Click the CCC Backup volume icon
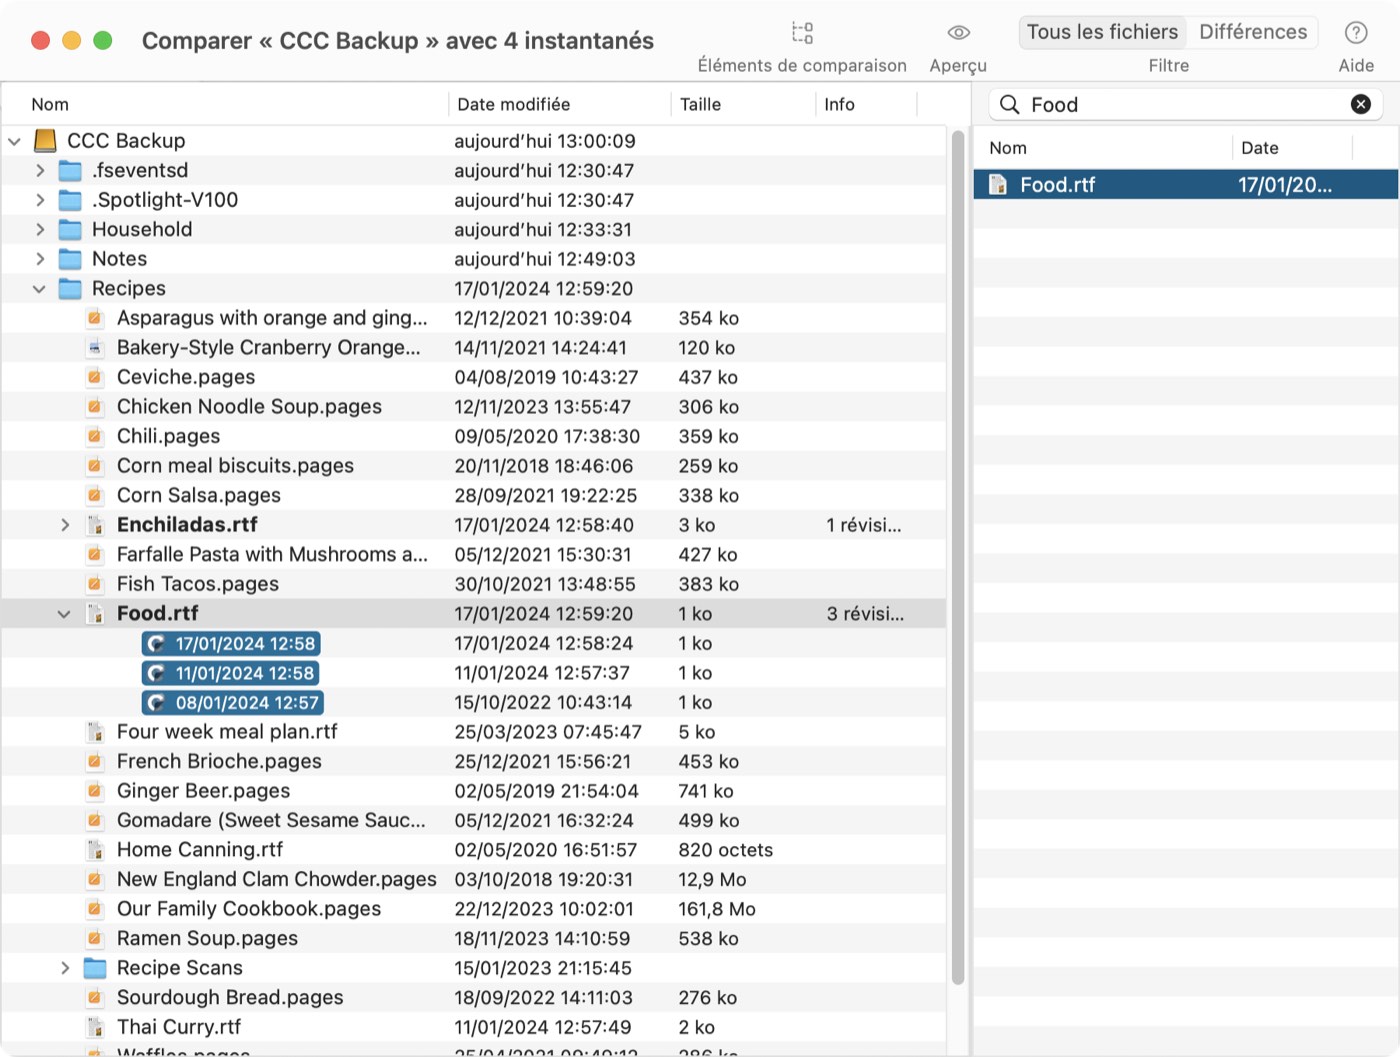This screenshot has height=1057, width=1400. pos(45,141)
